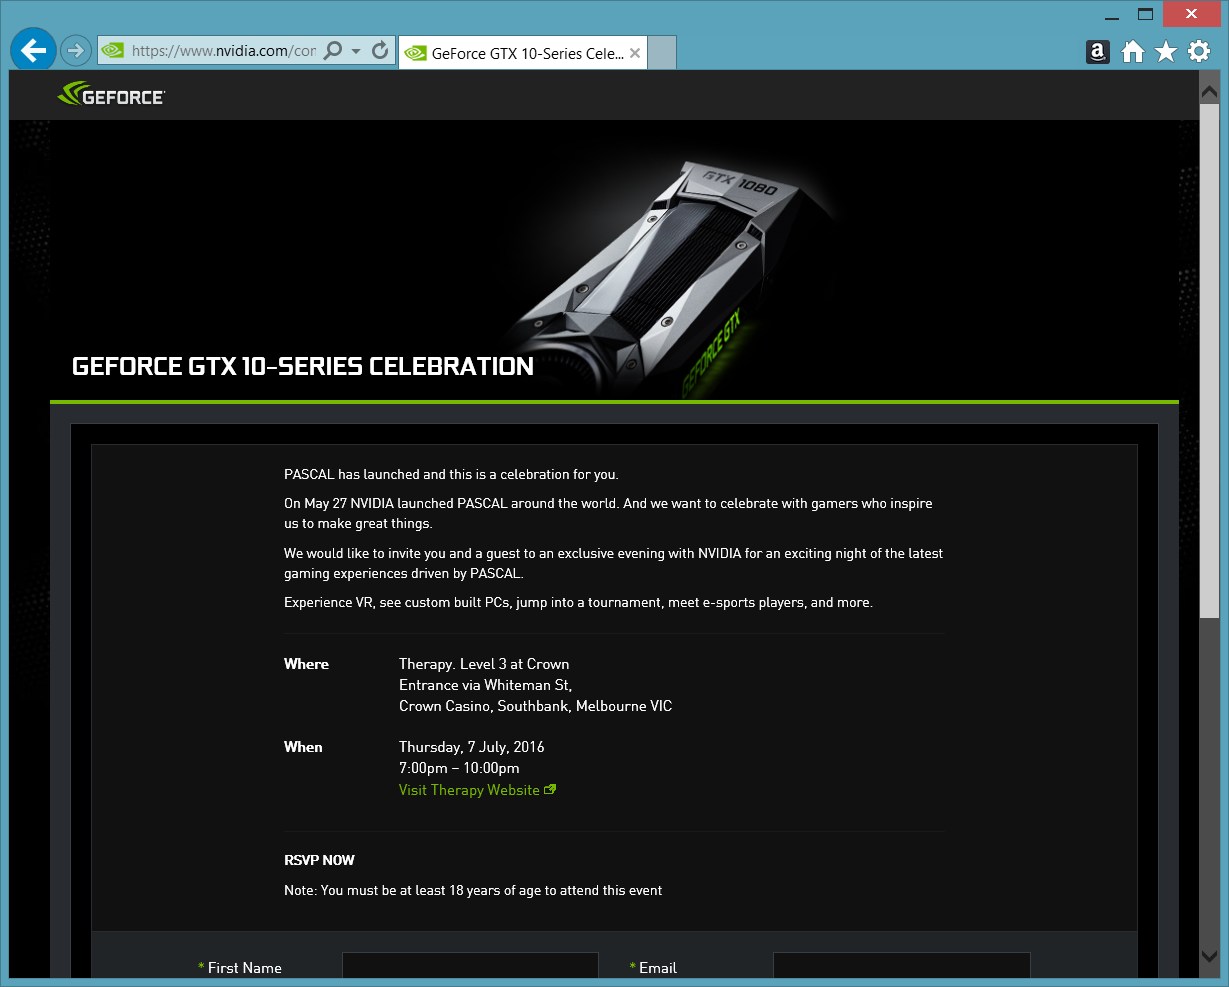Open the Tools gear menu
1229x987 pixels.
1199,52
